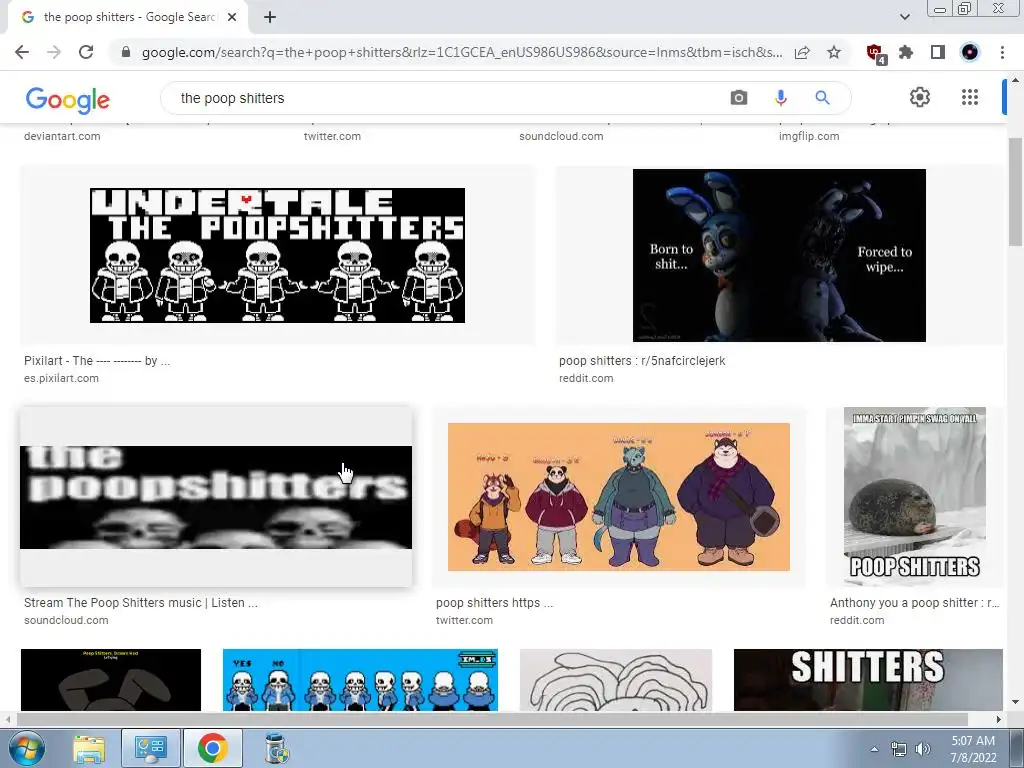Open the network tray icon

click(899, 749)
